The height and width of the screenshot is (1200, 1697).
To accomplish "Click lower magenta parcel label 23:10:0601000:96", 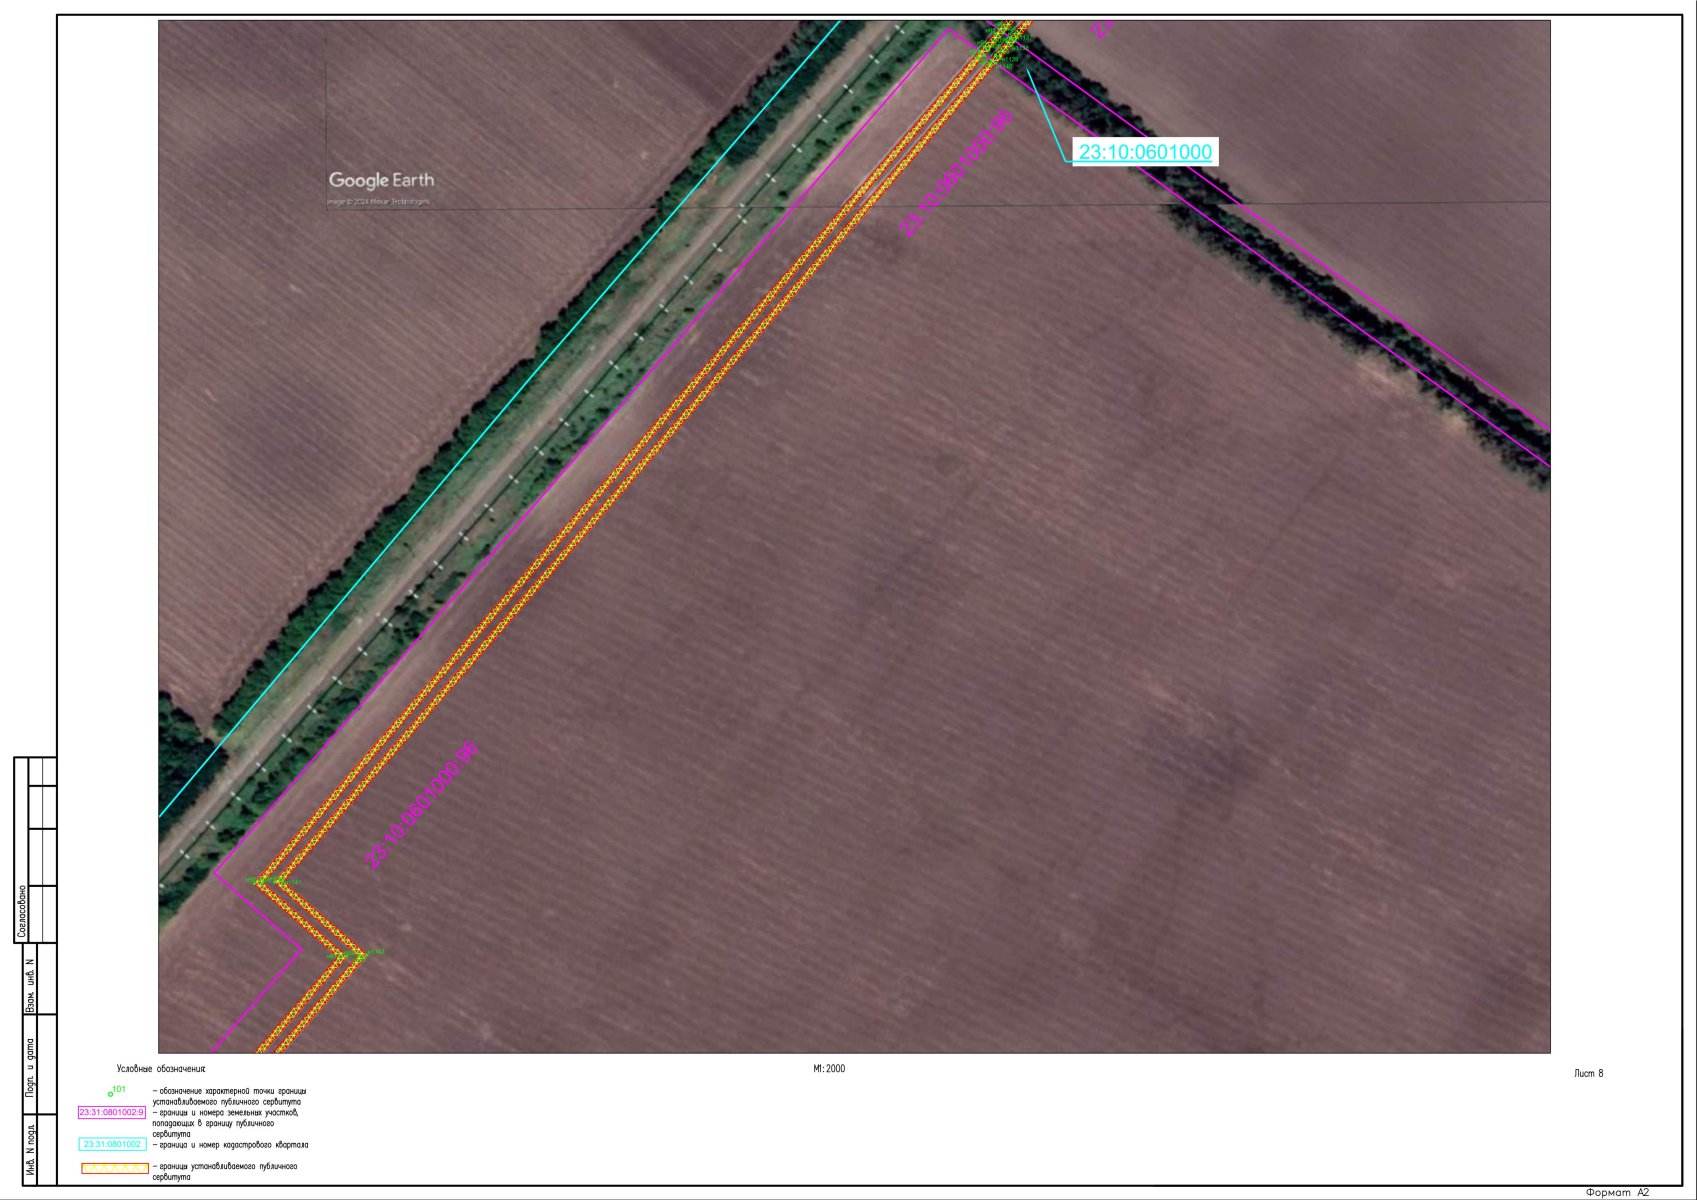I will (421, 805).
